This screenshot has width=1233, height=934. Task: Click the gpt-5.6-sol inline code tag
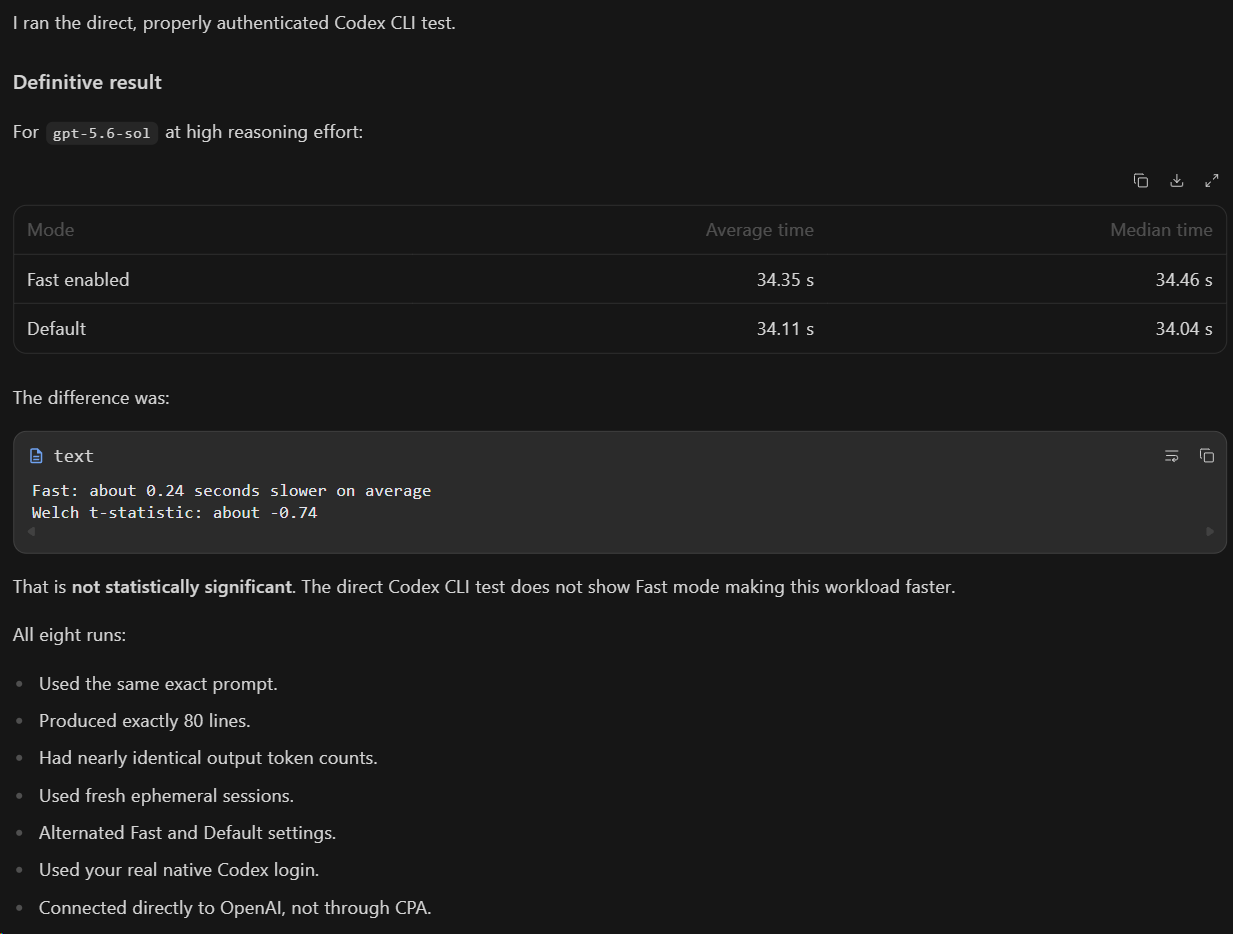coord(102,132)
